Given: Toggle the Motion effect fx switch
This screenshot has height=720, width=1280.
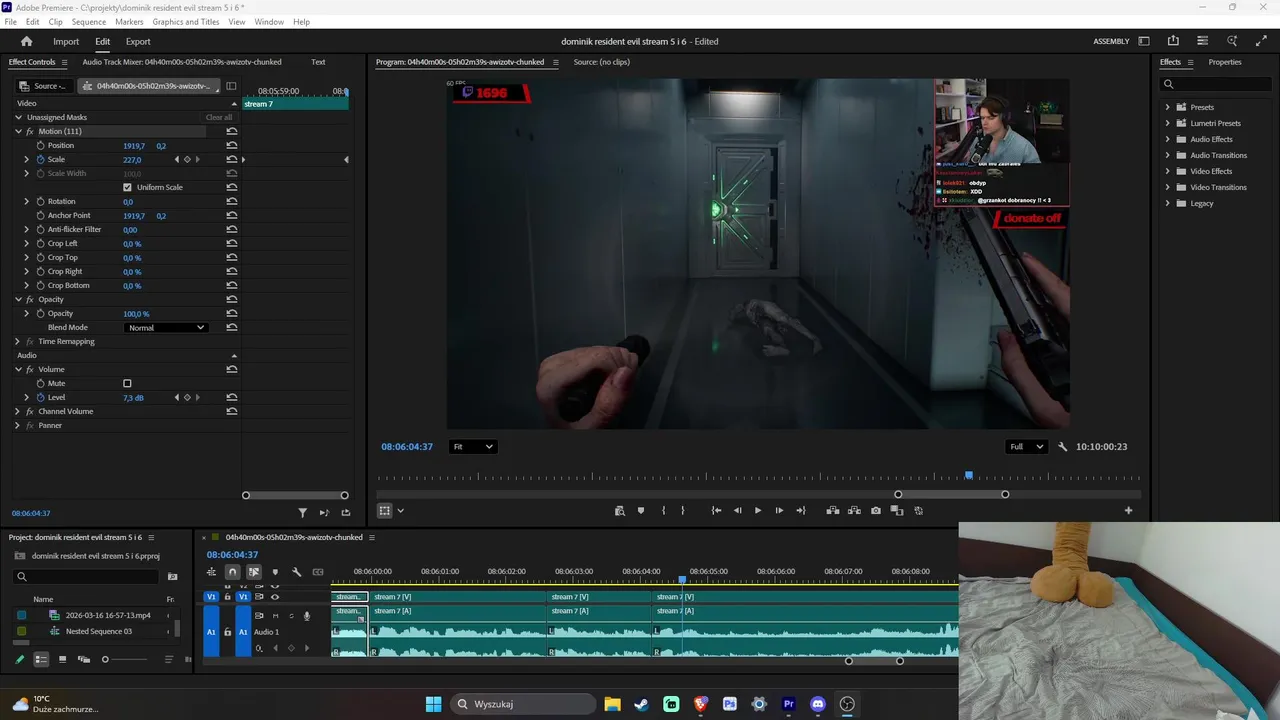Looking at the screenshot, I should (30, 131).
